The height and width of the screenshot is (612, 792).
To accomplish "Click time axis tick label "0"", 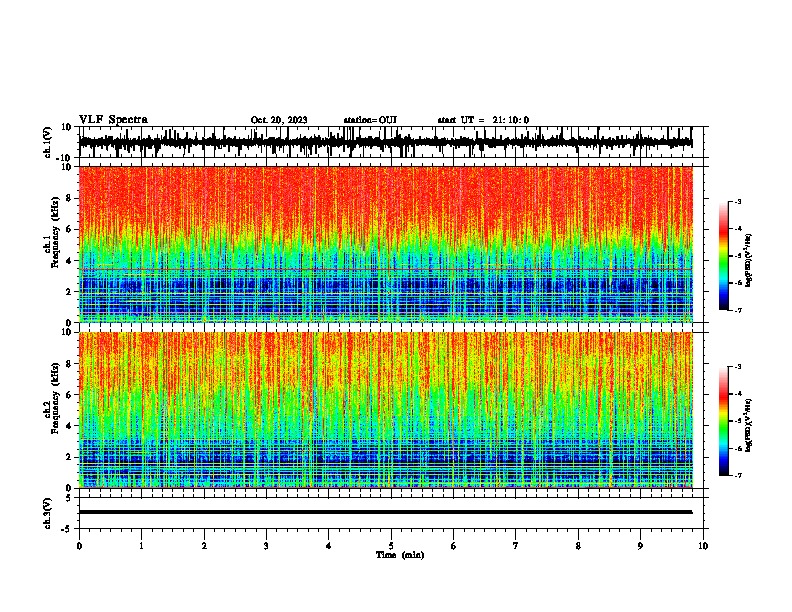I will (79, 546).
